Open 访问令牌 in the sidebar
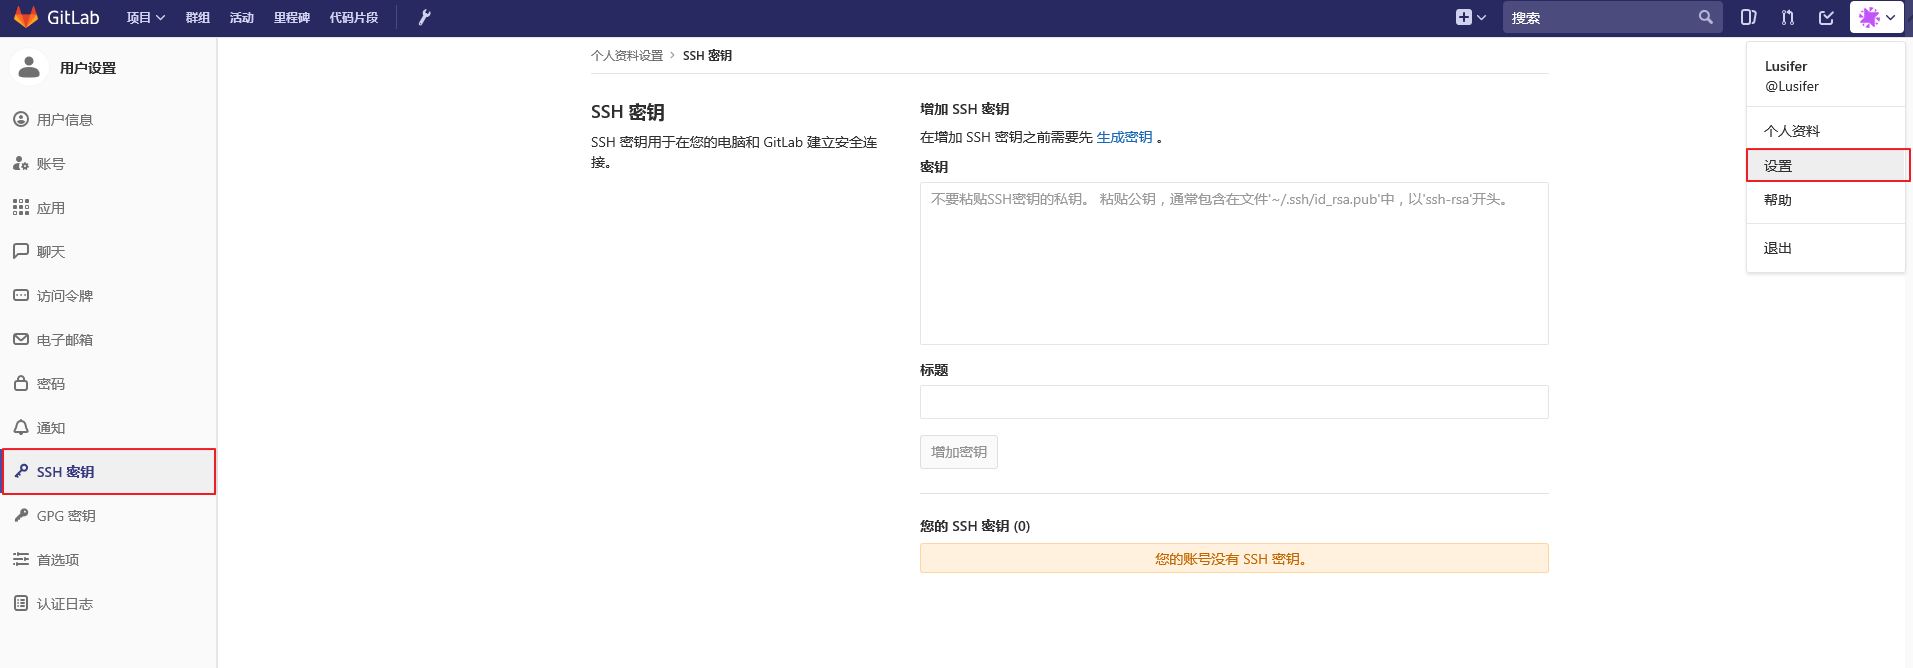 click(x=64, y=296)
